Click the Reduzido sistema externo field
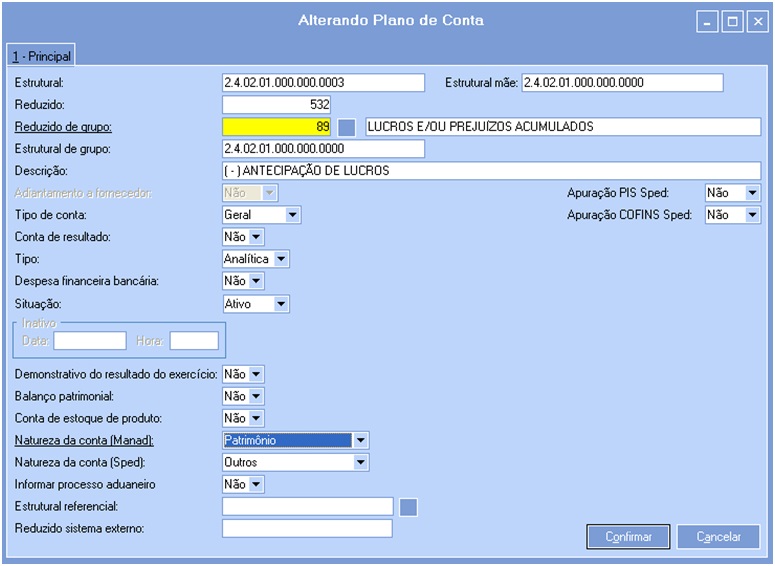 (307, 528)
